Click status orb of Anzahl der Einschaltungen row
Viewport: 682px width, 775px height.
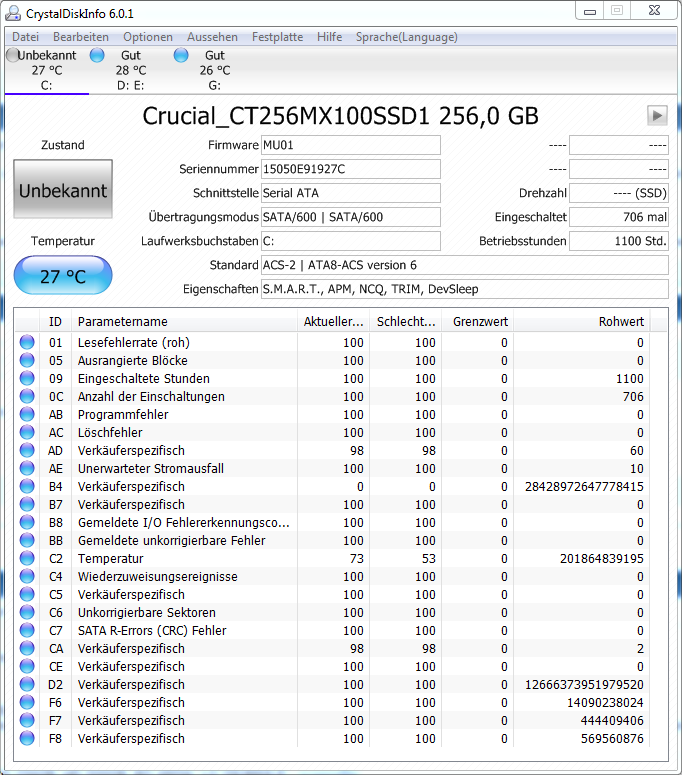[27, 396]
